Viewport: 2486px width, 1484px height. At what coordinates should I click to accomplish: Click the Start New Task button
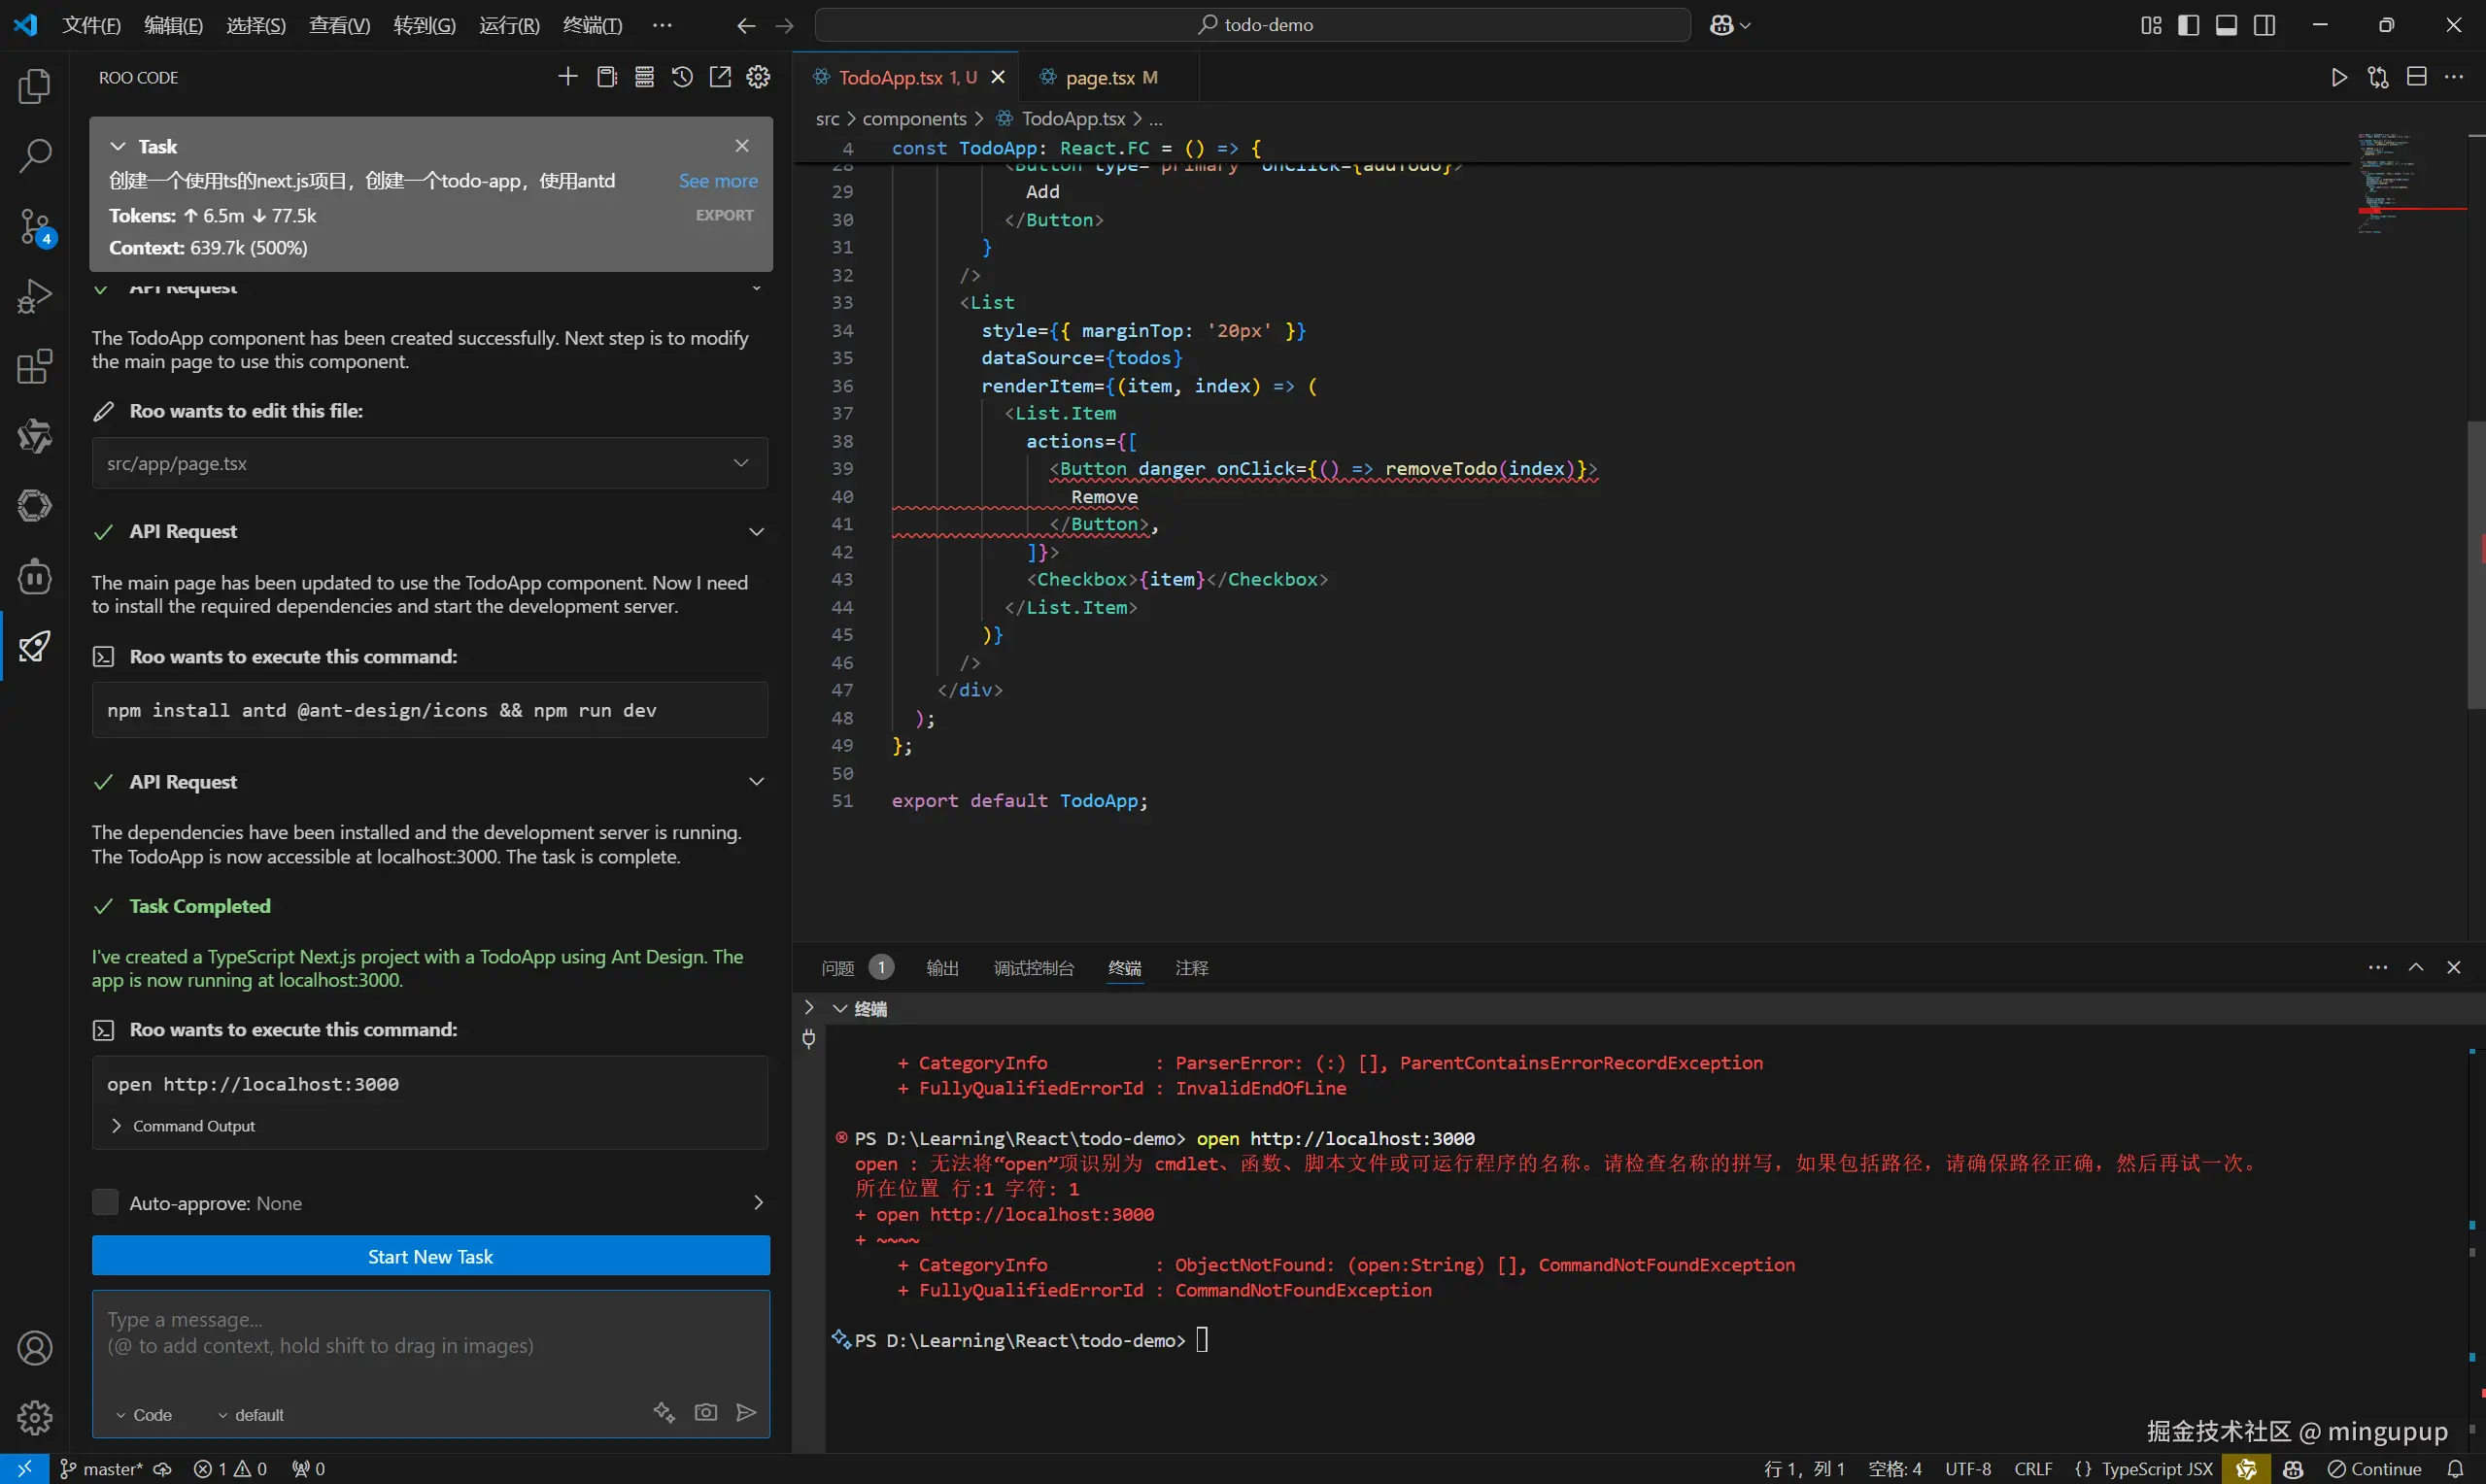tap(430, 1256)
